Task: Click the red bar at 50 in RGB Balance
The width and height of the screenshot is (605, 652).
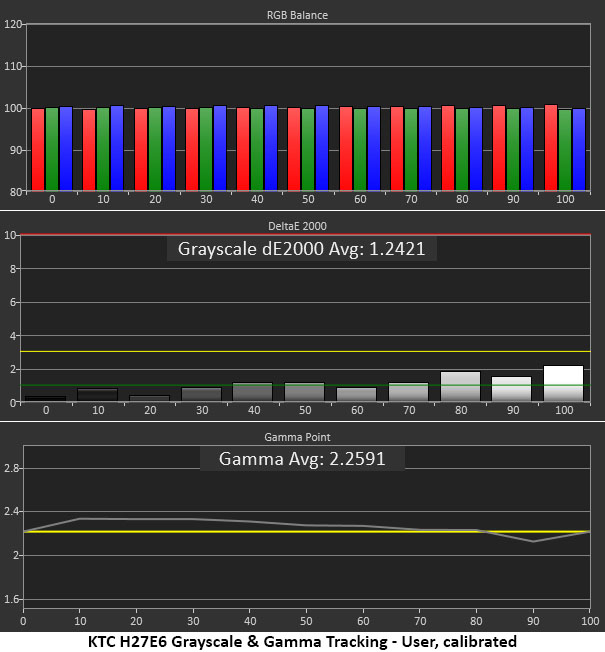Action: pos(294,149)
